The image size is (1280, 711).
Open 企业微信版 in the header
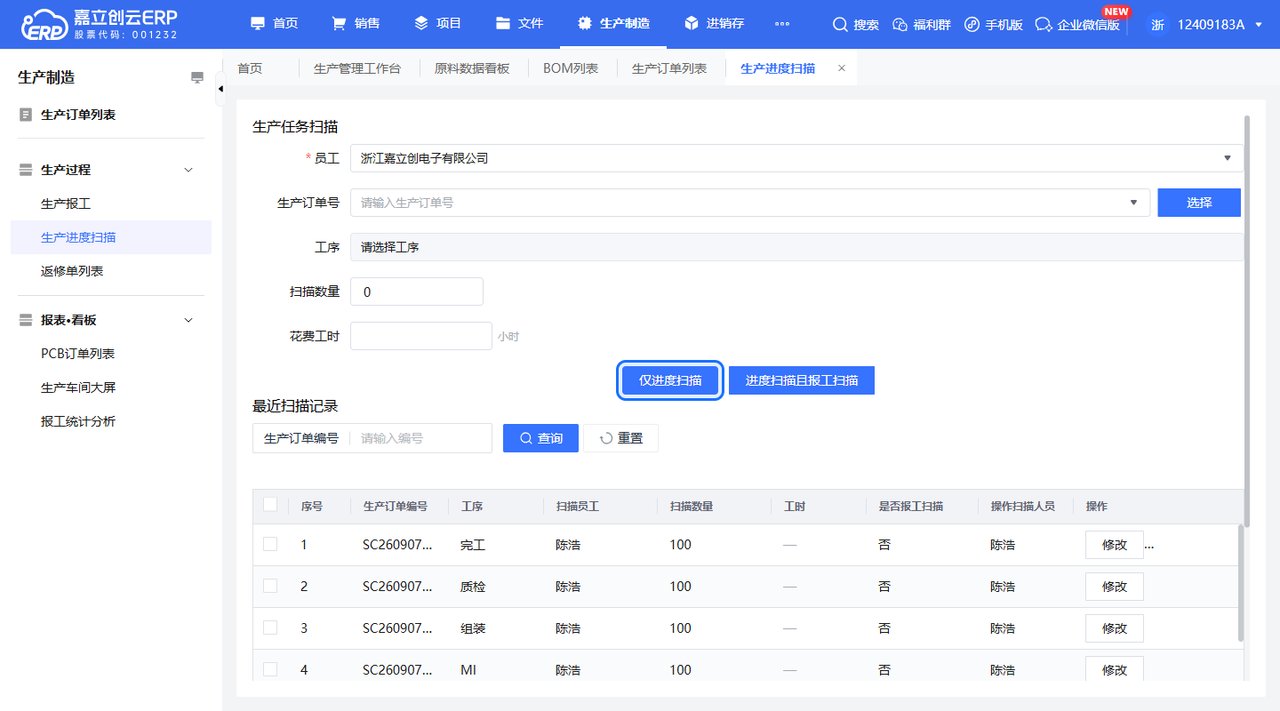(1077, 24)
